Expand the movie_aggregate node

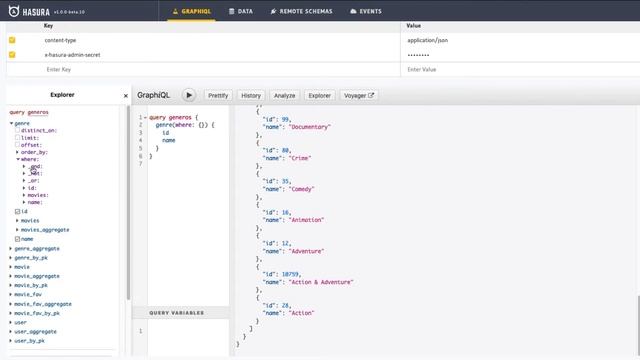tap(11, 276)
